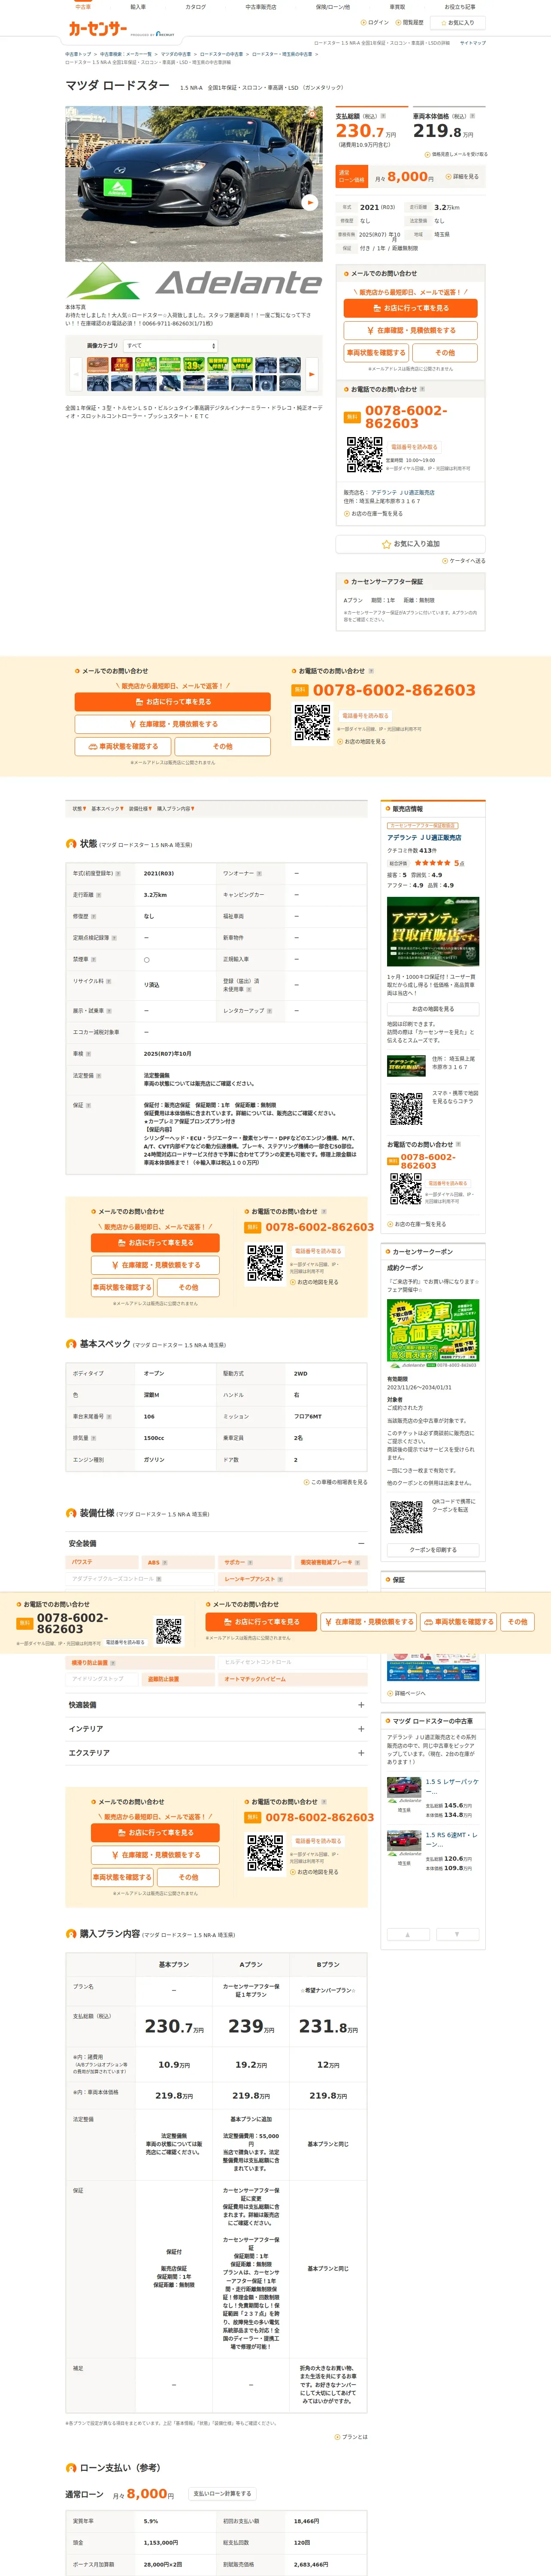Click この車種の相場表を見る link
The width and height of the screenshot is (551, 2576).
point(336,1482)
